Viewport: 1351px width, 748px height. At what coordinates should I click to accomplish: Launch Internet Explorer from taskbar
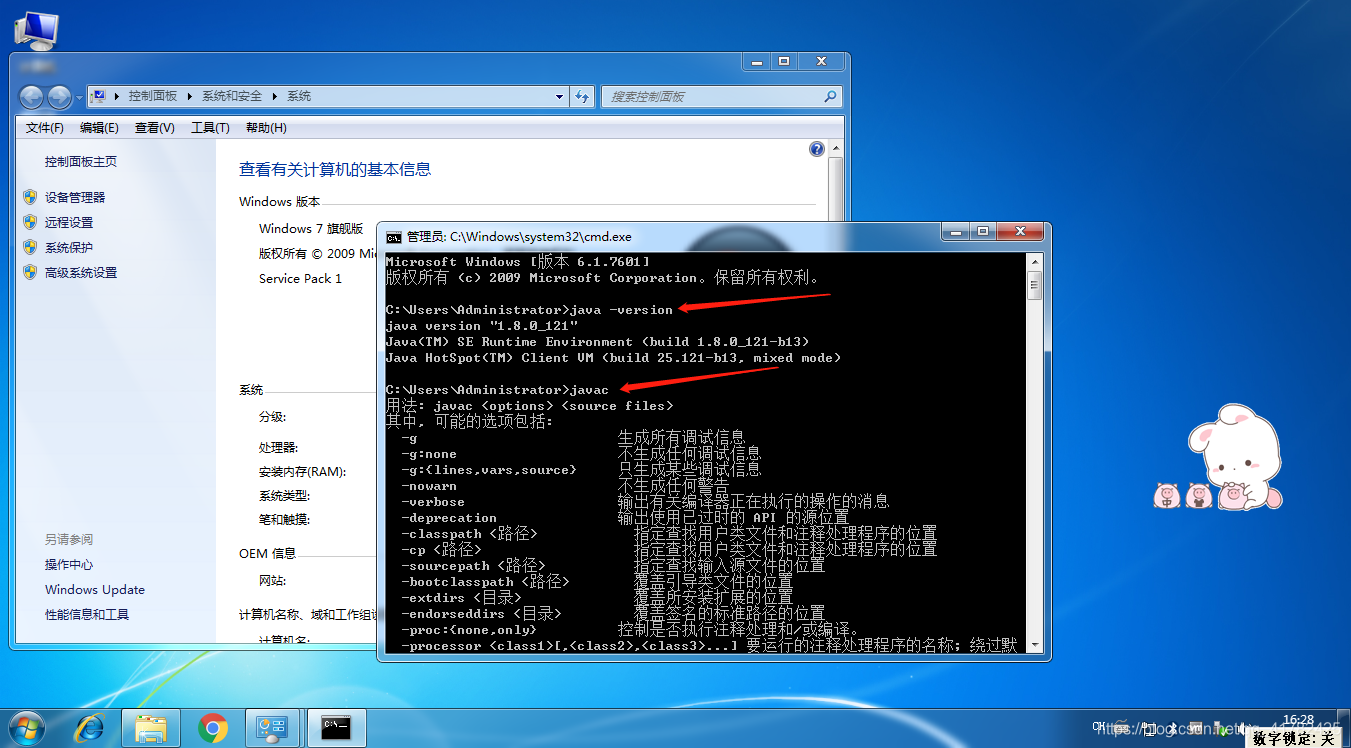(x=89, y=729)
